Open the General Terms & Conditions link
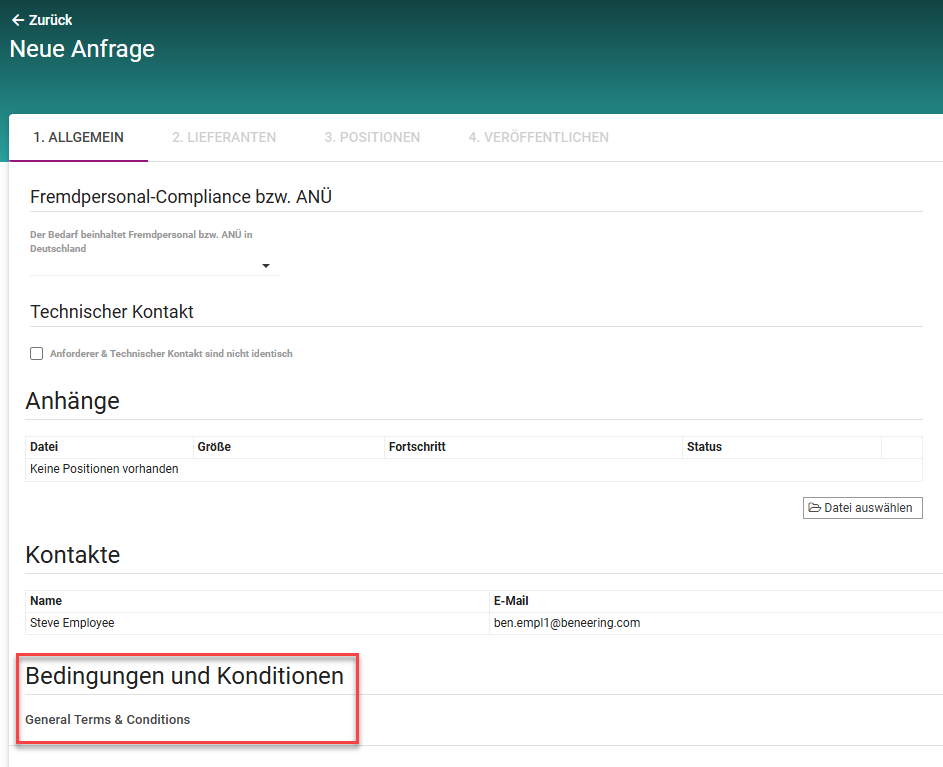This screenshot has width=943, height=767. [x=107, y=719]
